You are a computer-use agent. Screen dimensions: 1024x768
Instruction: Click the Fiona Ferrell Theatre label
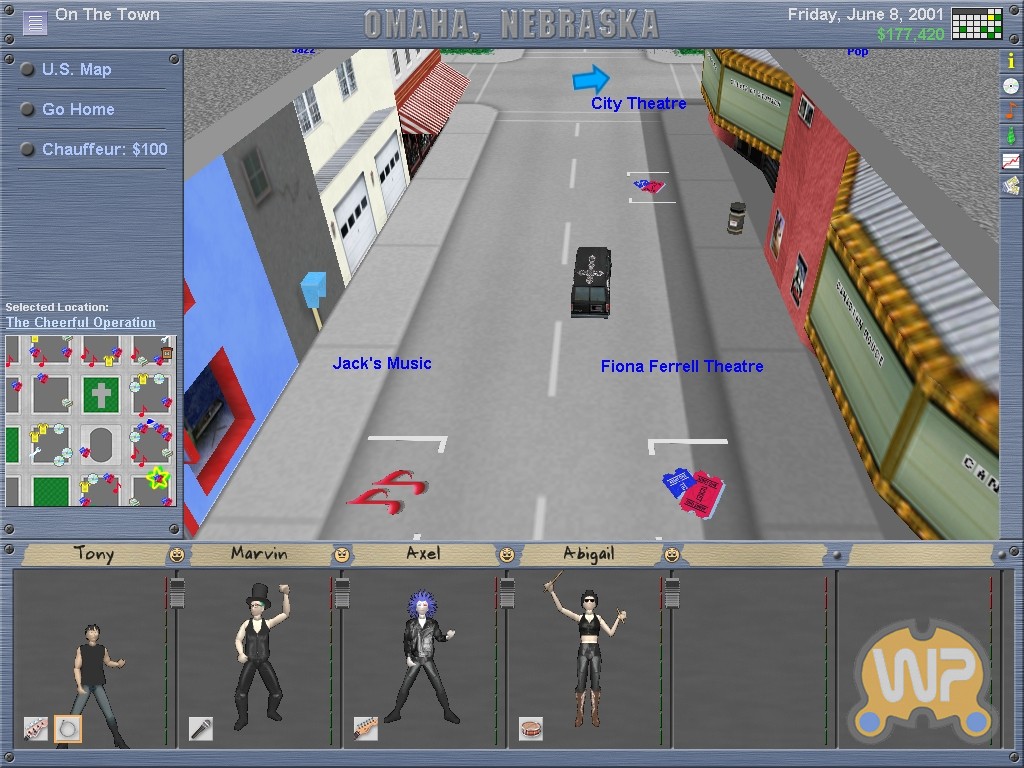point(682,367)
